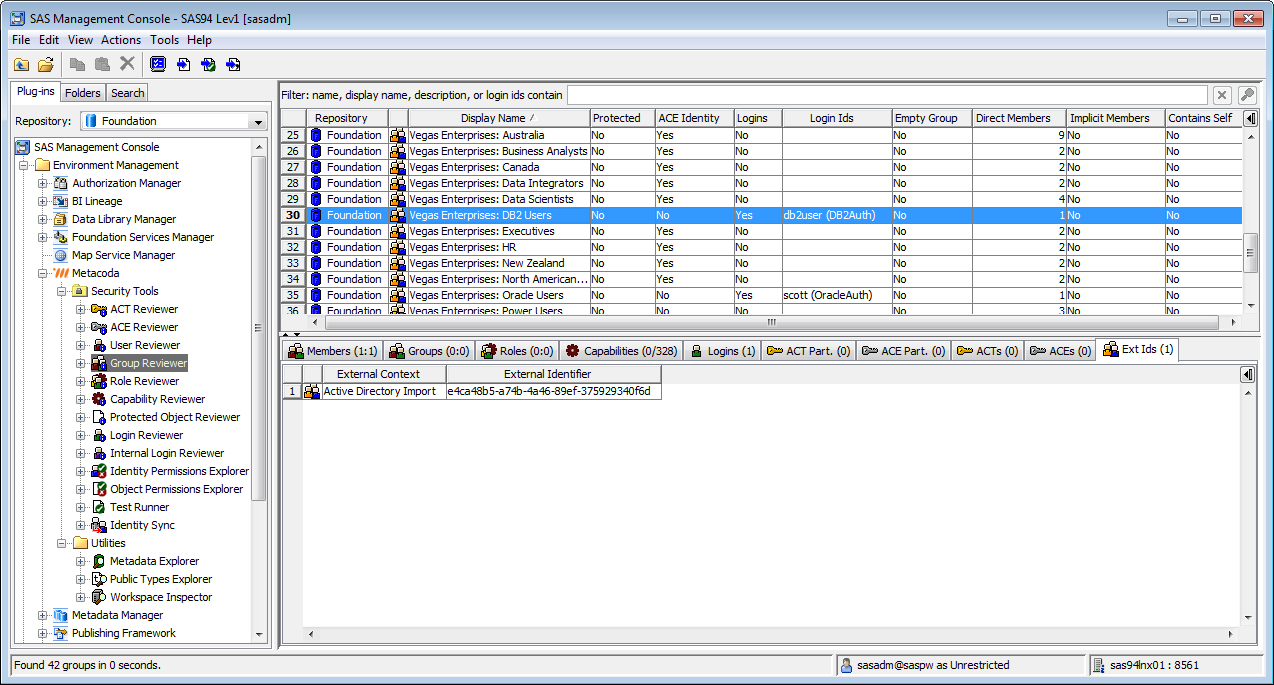Collapse the Environment Management node
The height and width of the screenshot is (685, 1274).
(24, 166)
